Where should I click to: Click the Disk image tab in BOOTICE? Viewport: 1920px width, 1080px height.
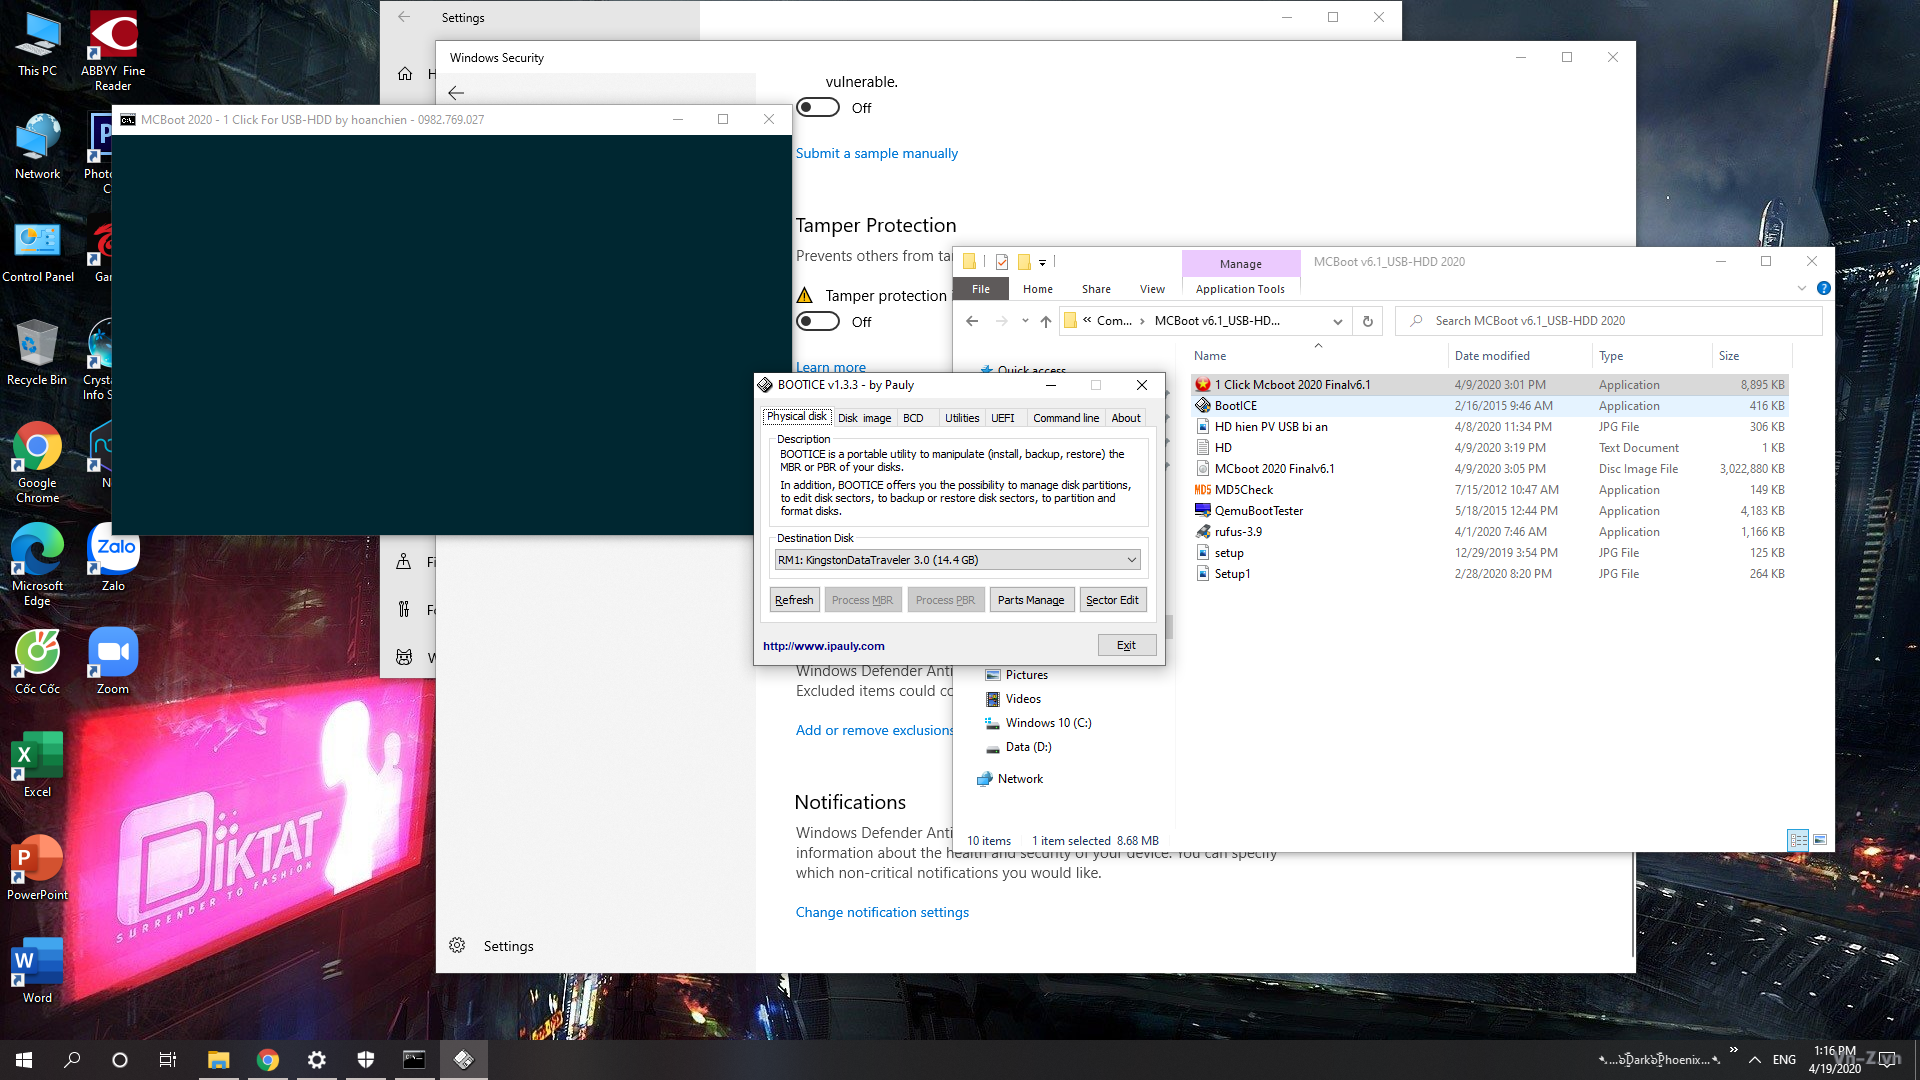click(862, 417)
